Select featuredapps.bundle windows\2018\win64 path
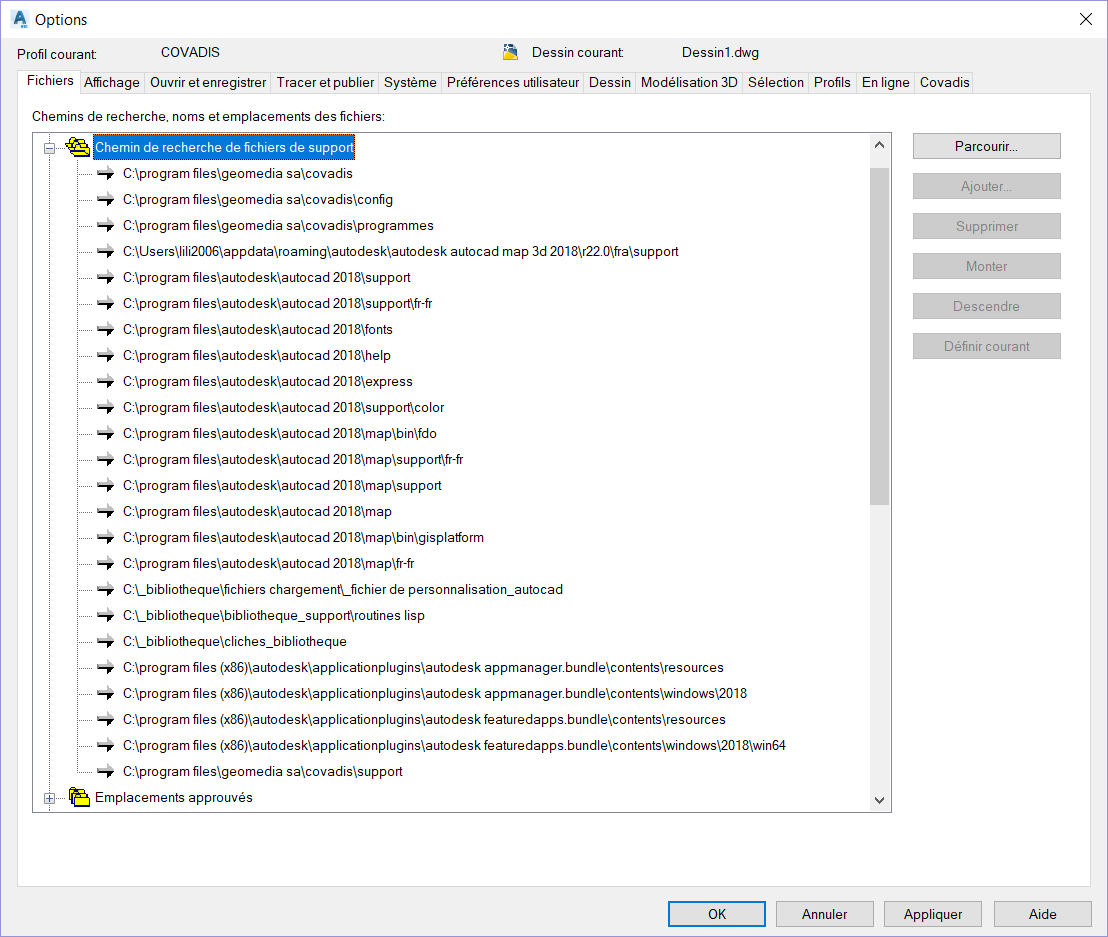Image resolution: width=1108 pixels, height=937 pixels. [454, 746]
